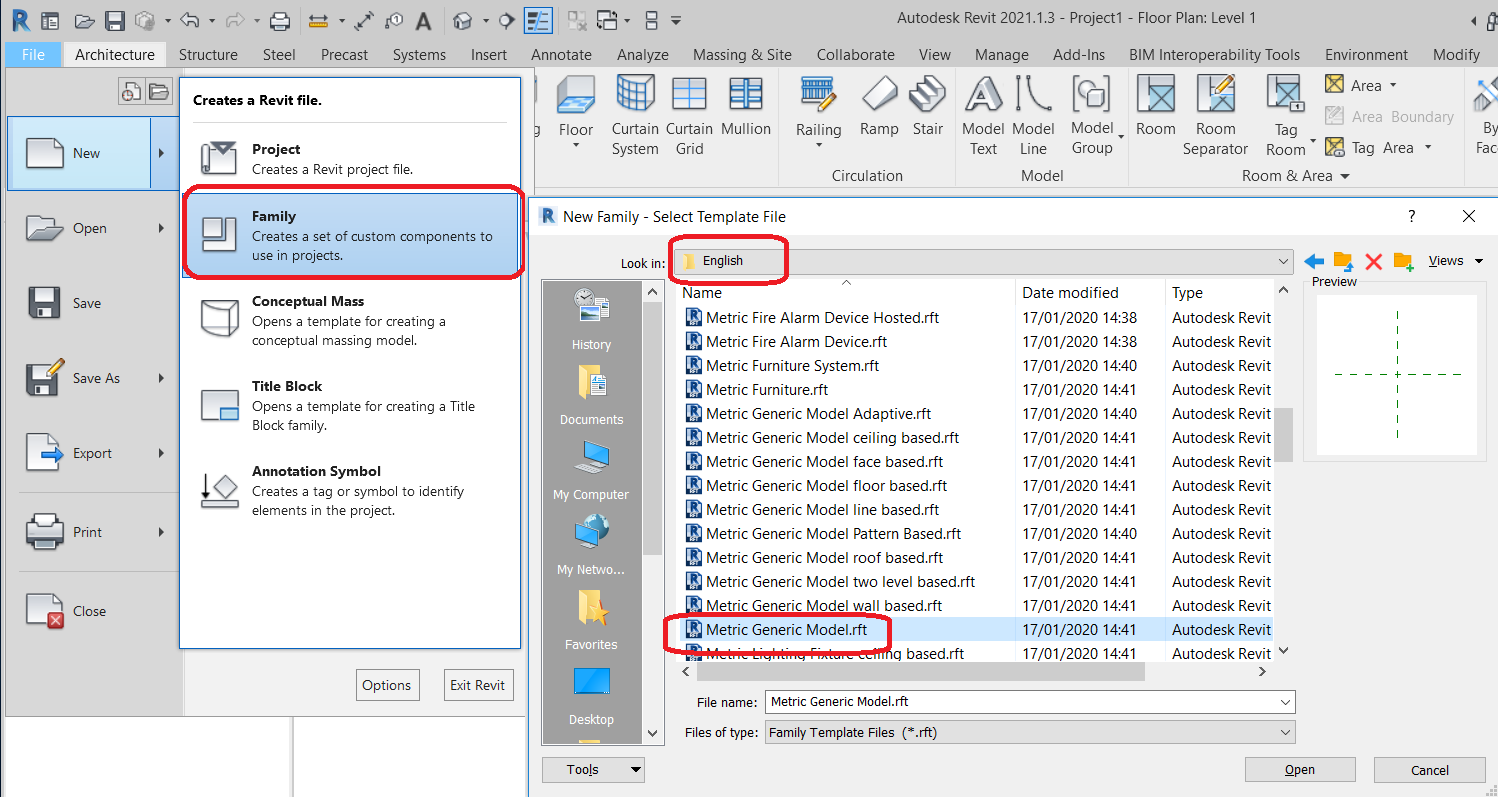The height and width of the screenshot is (797, 1498).
Task: Open the Manage ribbon tab
Action: pos(1001,55)
